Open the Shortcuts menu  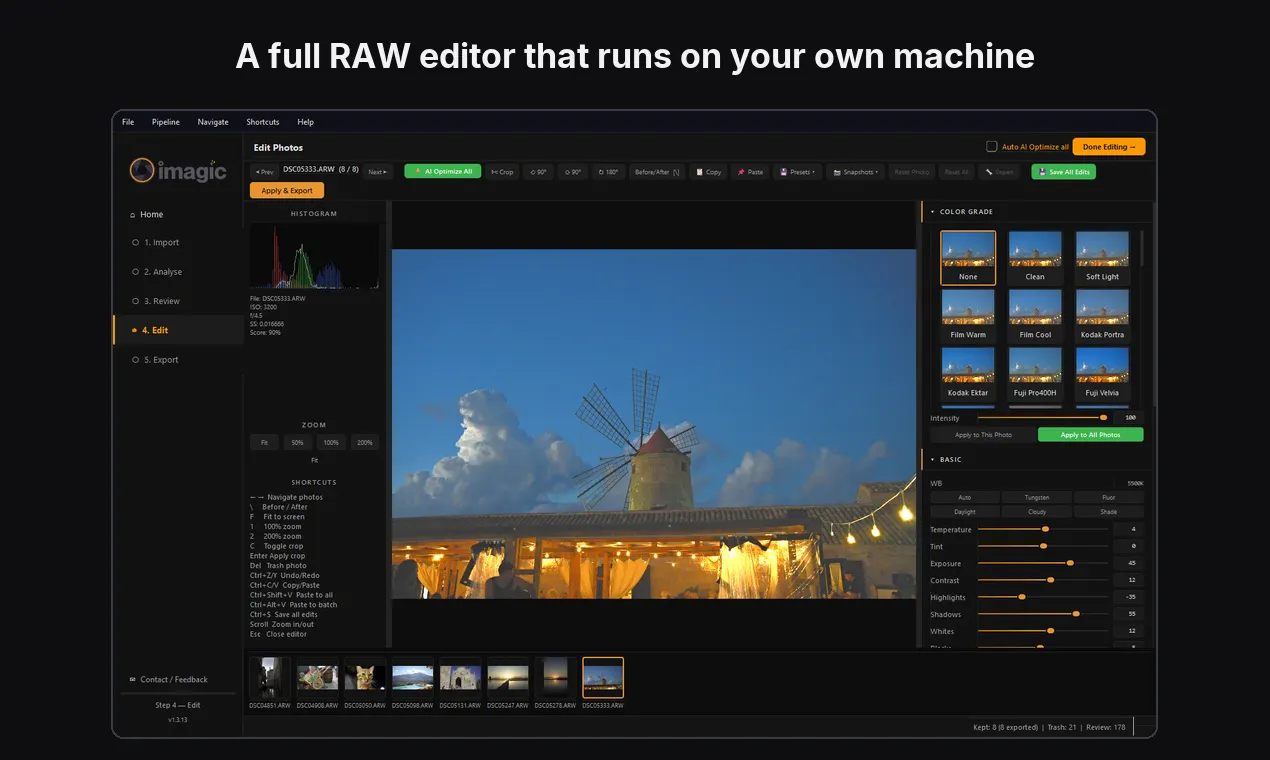(263, 122)
